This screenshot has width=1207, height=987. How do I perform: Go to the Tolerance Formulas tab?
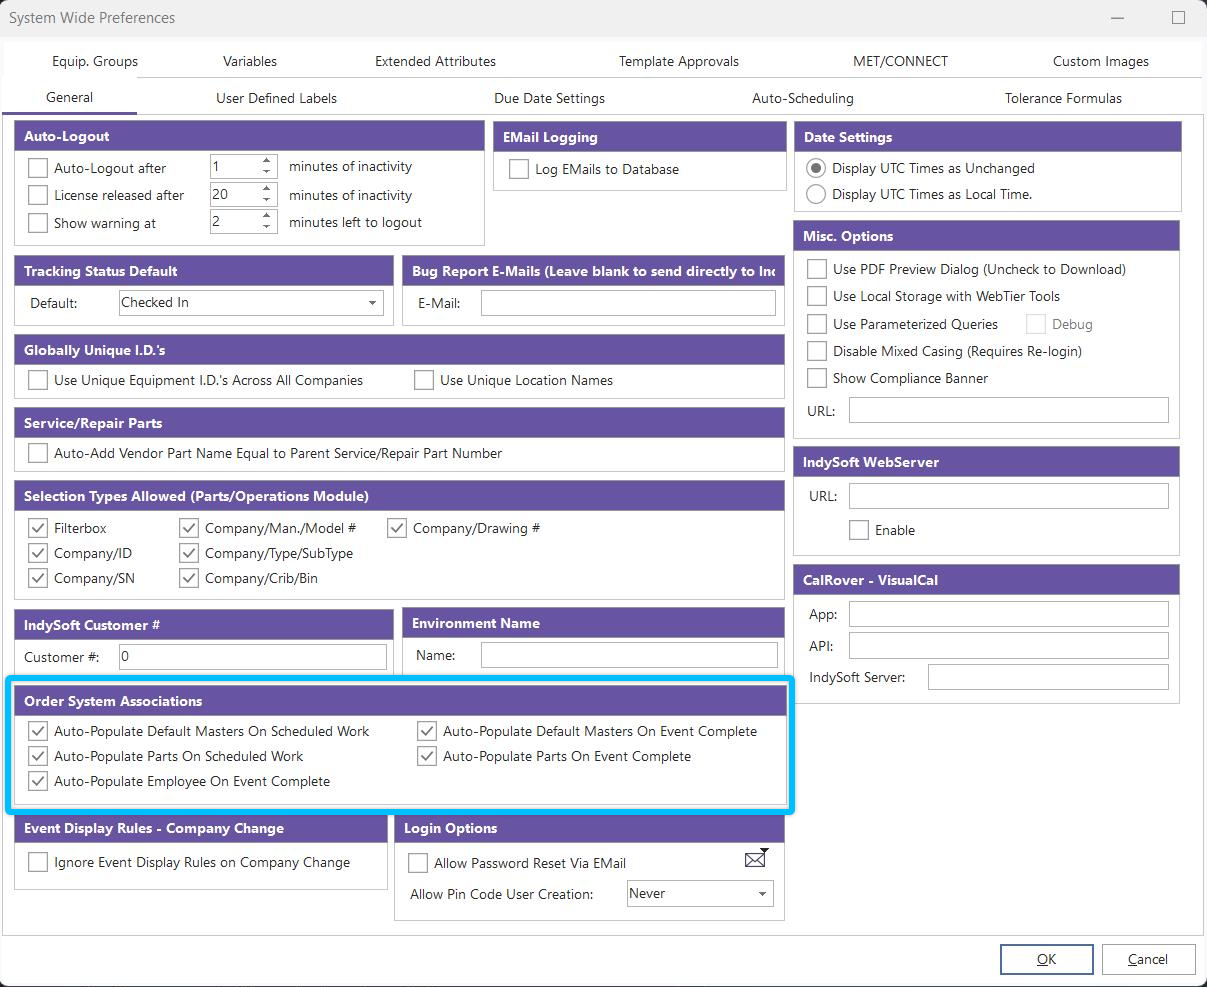point(1062,98)
